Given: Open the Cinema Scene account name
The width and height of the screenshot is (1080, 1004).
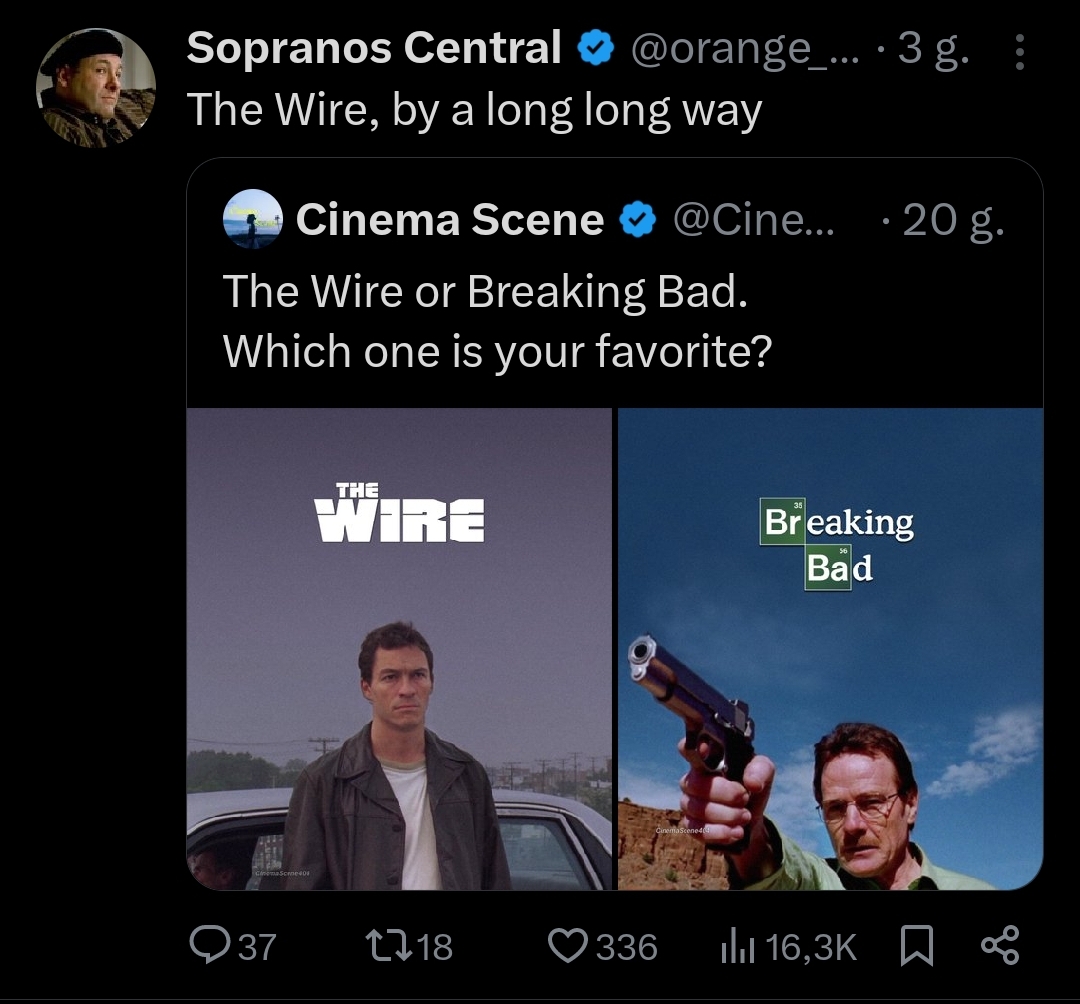Looking at the screenshot, I should tap(449, 220).
